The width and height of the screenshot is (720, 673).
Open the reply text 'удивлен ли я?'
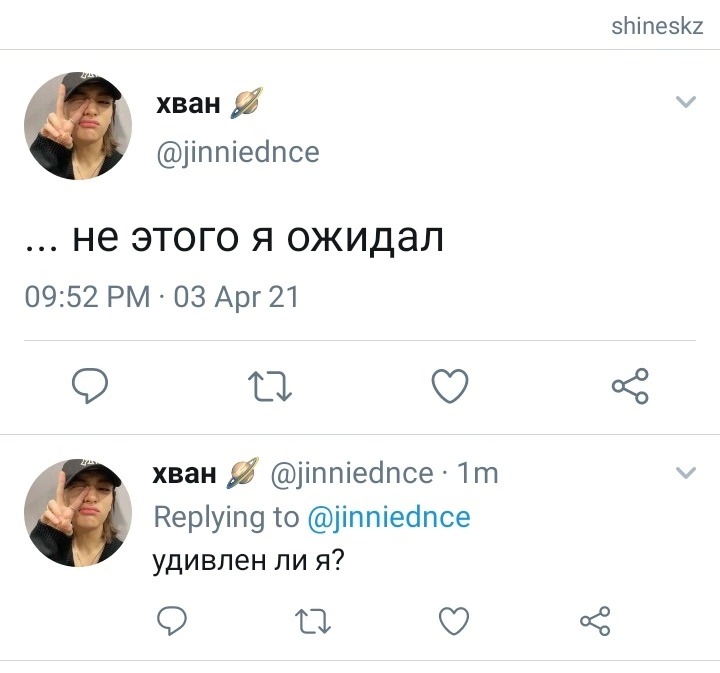click(x=248, y=561)
